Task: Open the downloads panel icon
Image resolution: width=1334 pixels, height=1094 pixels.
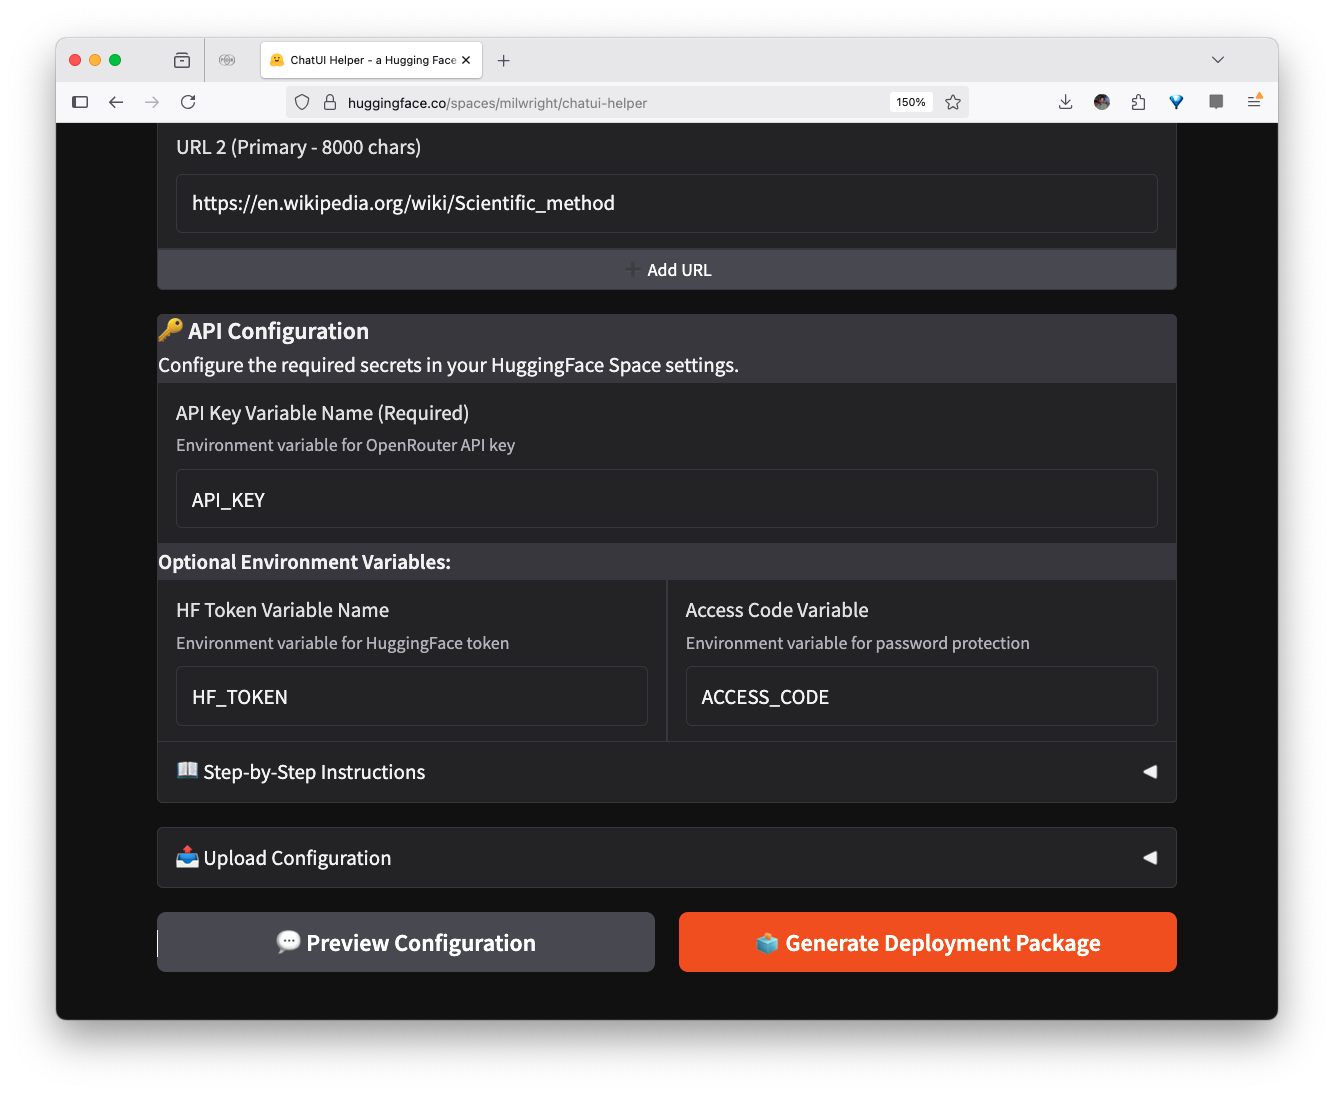Action: tap(1065, 102)
